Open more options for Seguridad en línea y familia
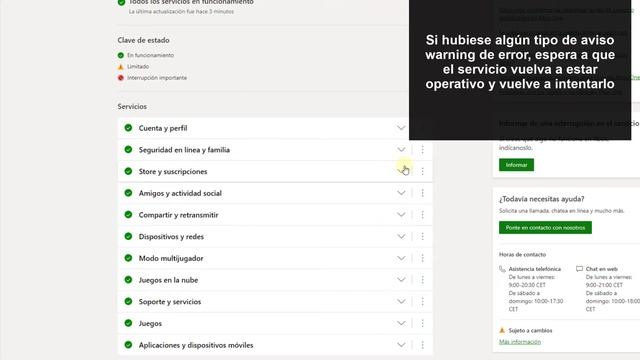 422,150
